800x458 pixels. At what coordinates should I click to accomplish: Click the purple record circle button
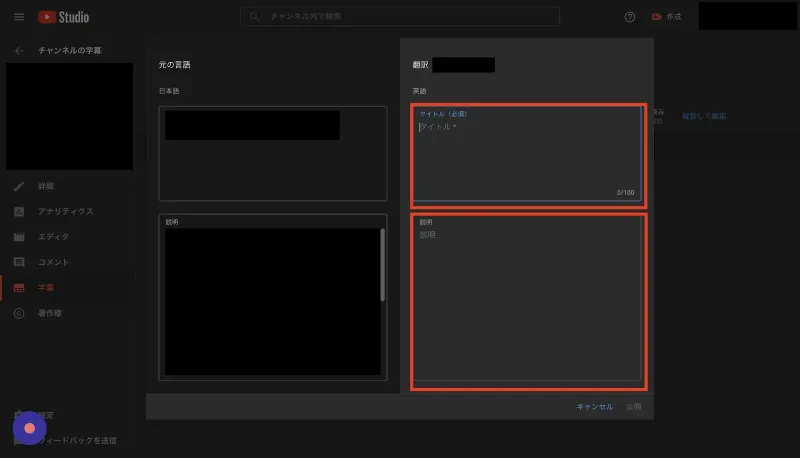coord(30,428)
